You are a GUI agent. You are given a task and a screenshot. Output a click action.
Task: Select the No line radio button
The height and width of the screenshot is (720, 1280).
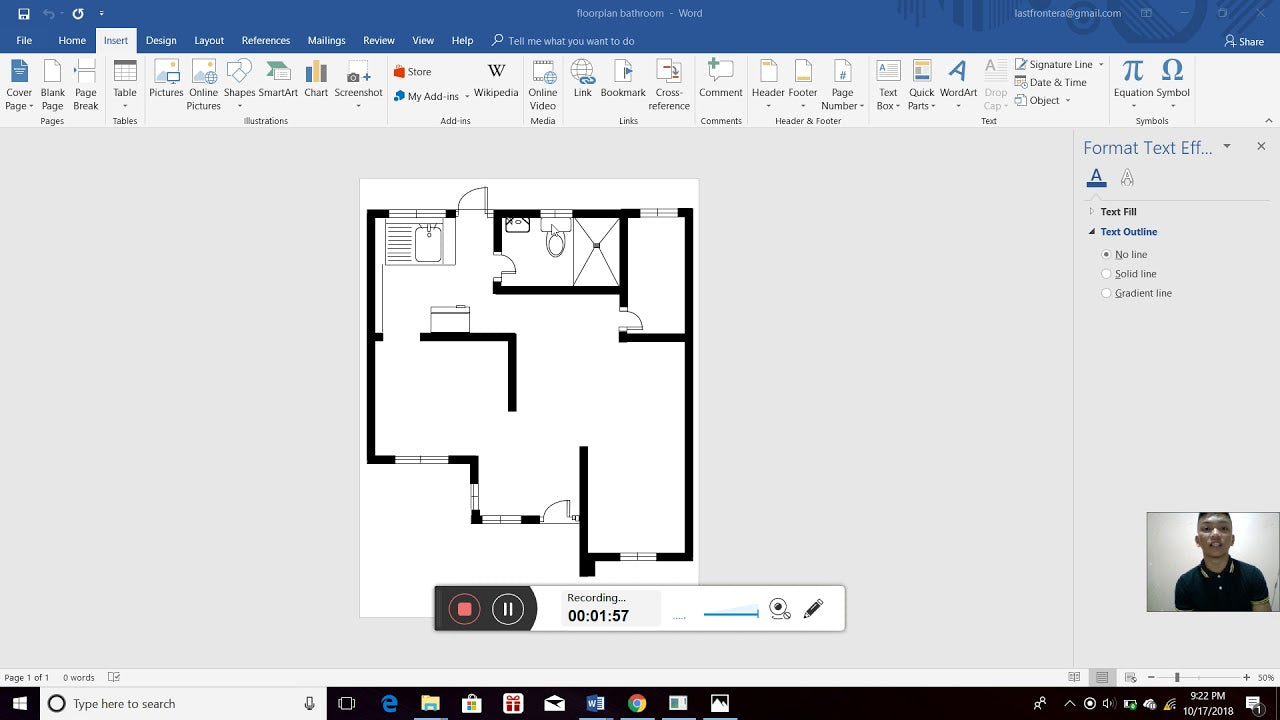coord(1107,254)
